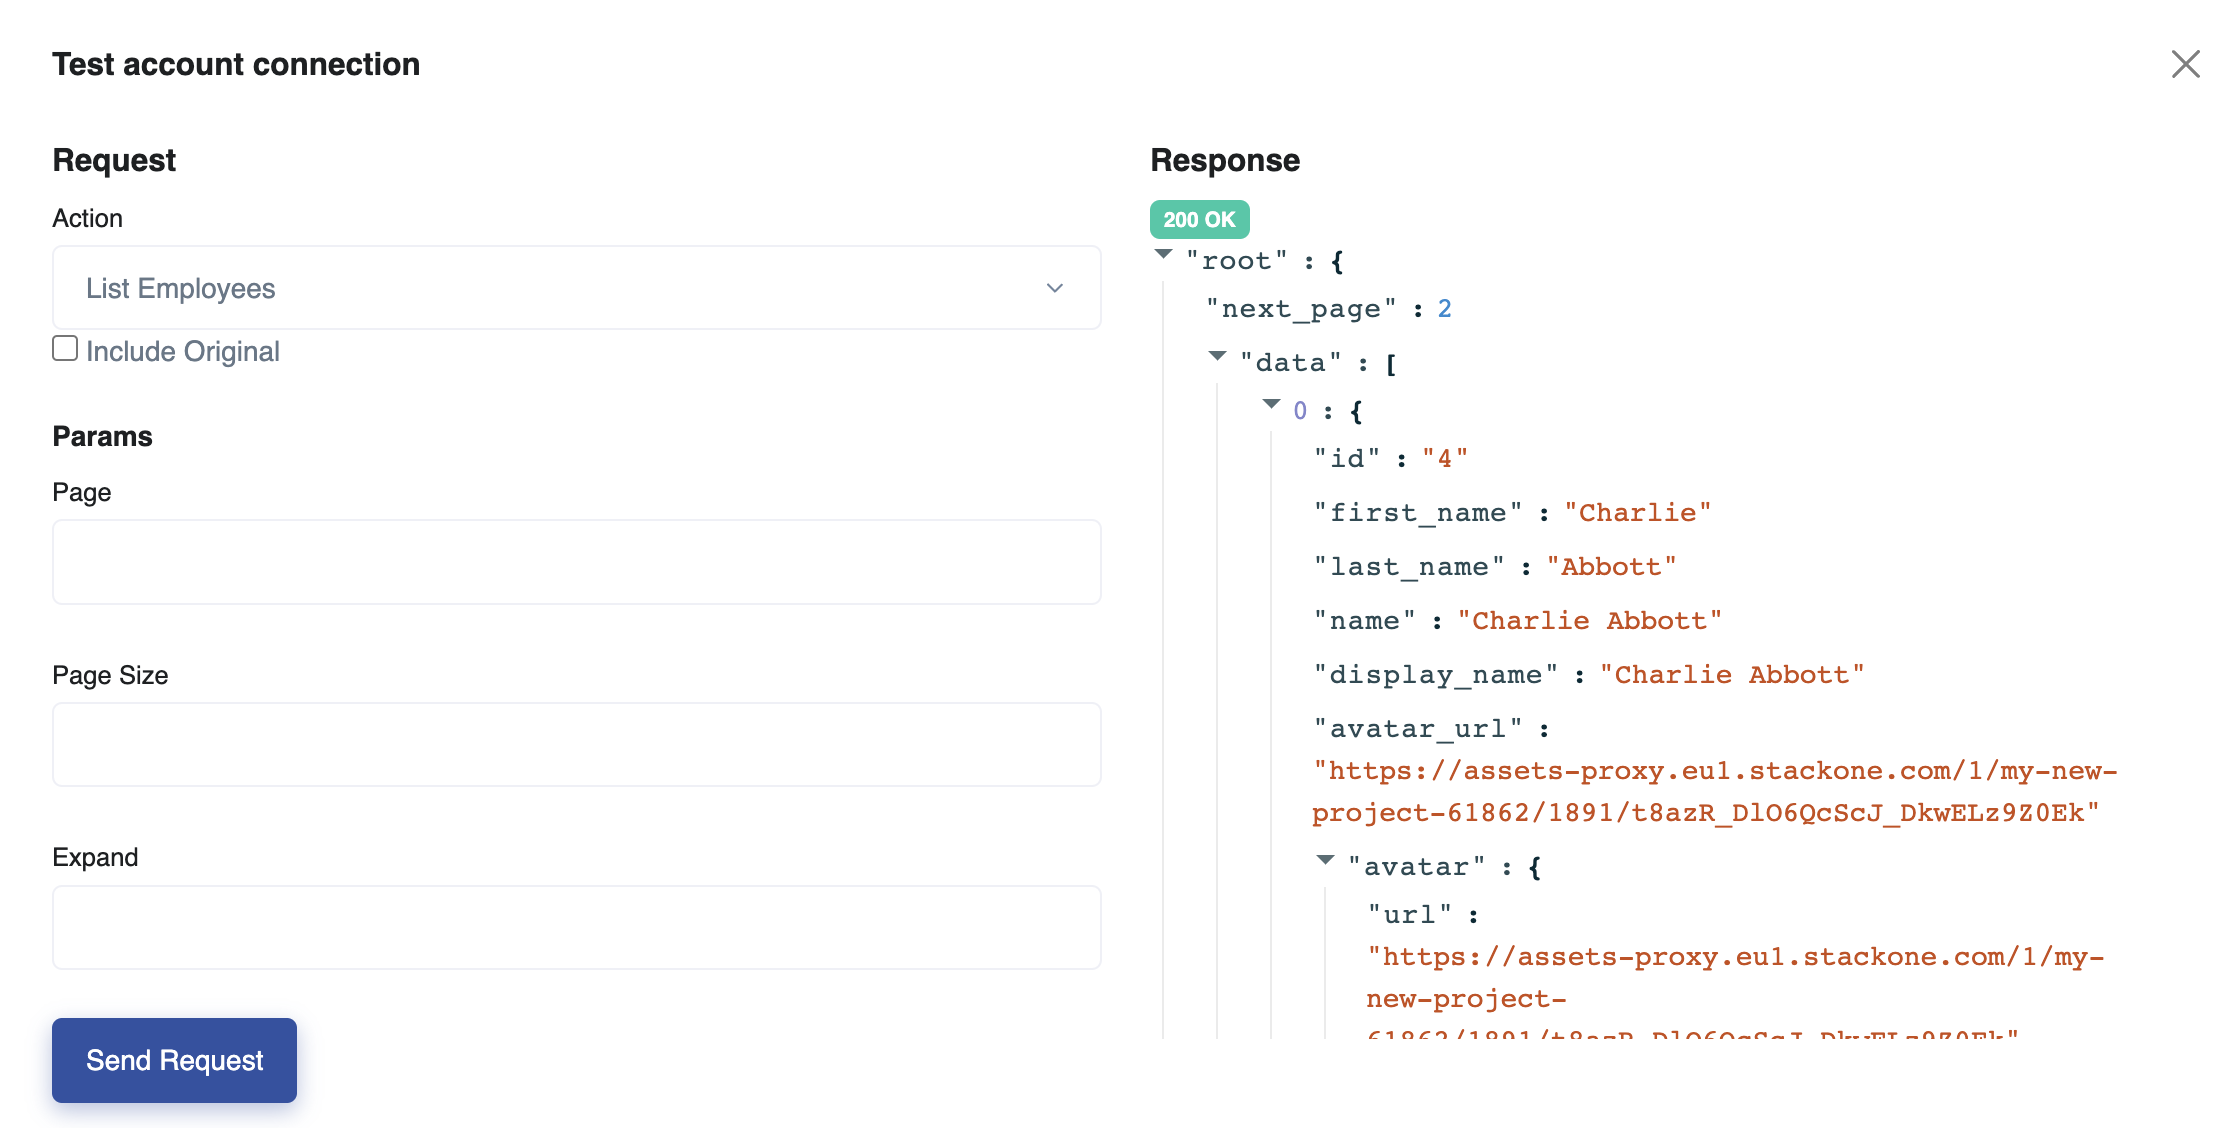Collapse the data array disclosure triangle
Image resolution: width=2240 pixels, height=1128 pixels.
(1217, 355)
